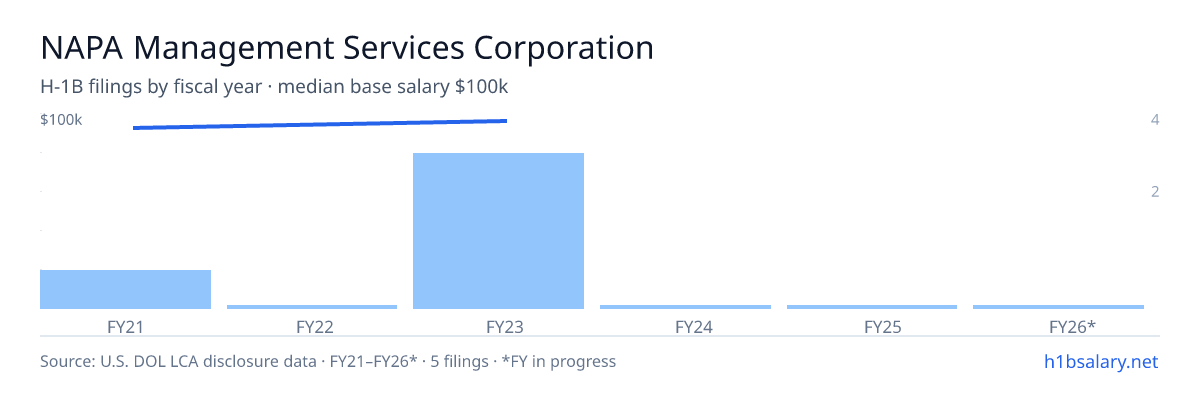Click the NAPA Management Services Corporation title
Screen dimensions: 1200x400
point(347,47)
